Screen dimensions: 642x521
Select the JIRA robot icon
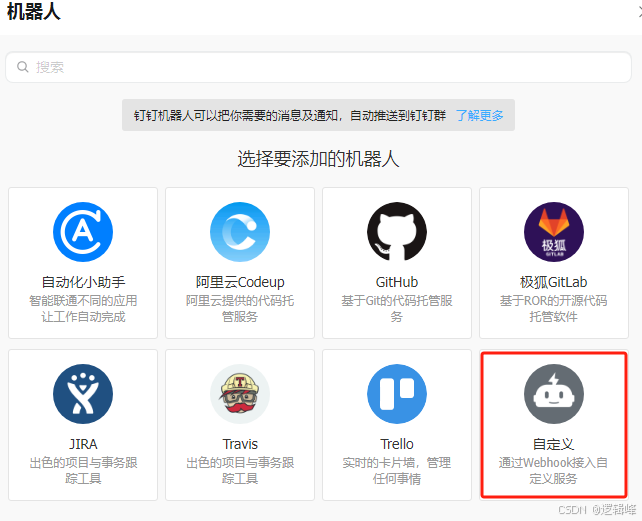coord(83,394)
